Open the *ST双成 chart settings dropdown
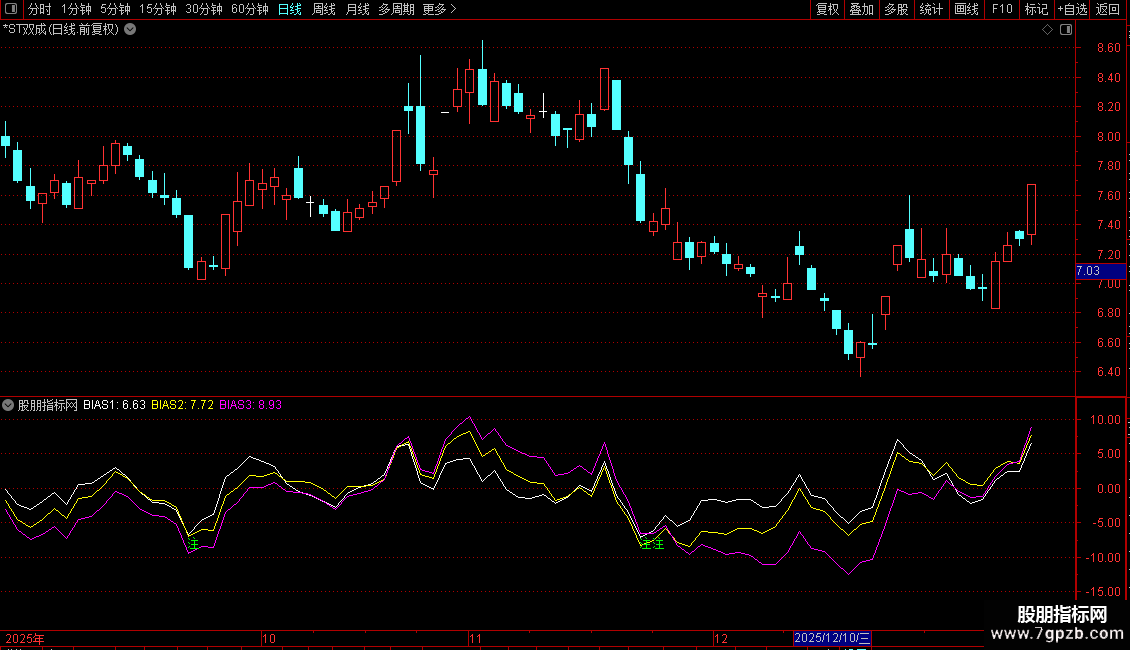Viewport: 1130px width, 650px height. click(130, 30)
